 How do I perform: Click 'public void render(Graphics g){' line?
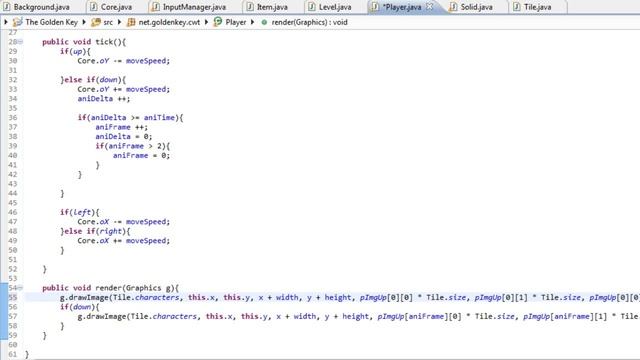(111, 288)
